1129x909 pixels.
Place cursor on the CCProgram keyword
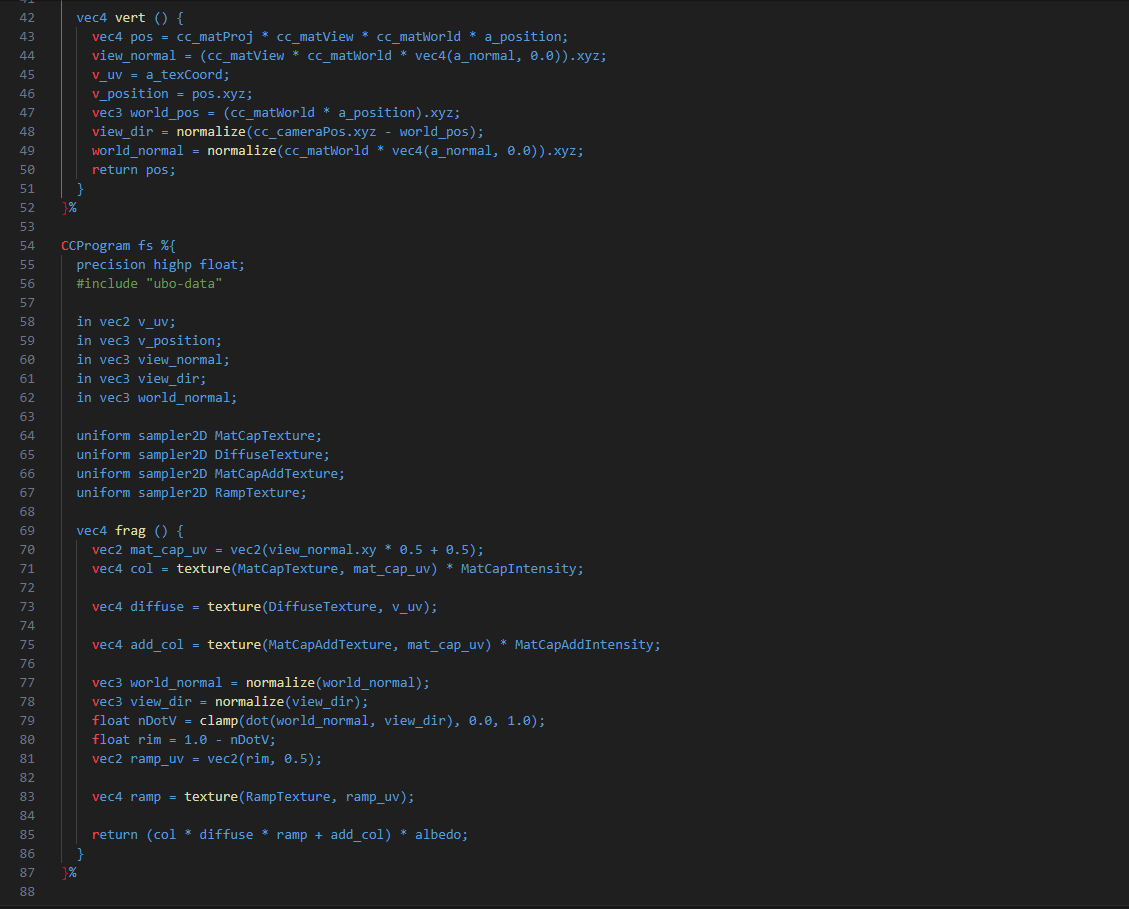(x=95, y=246)
